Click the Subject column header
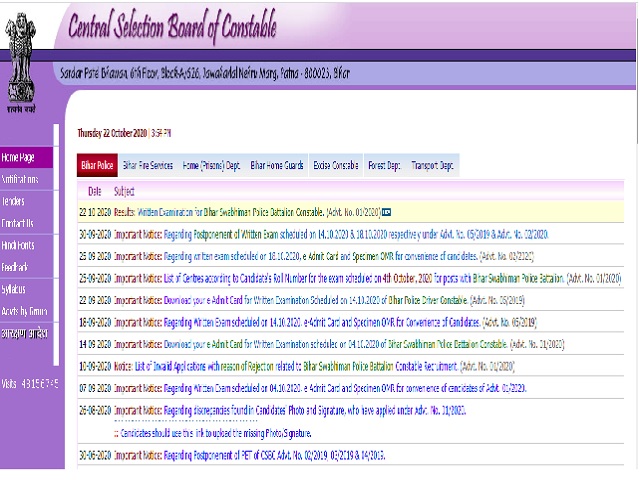Viewport: 640px width, 480px height. pos(124,191)
